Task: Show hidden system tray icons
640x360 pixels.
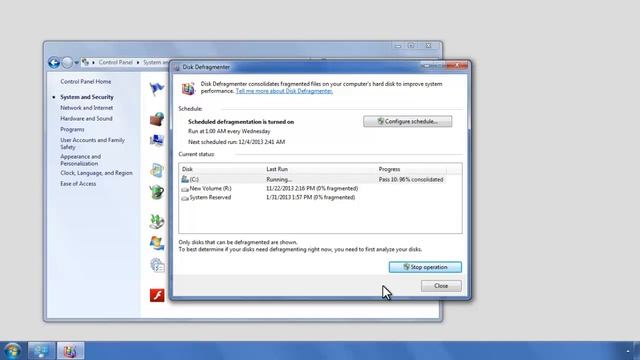Action: [628, 351]
